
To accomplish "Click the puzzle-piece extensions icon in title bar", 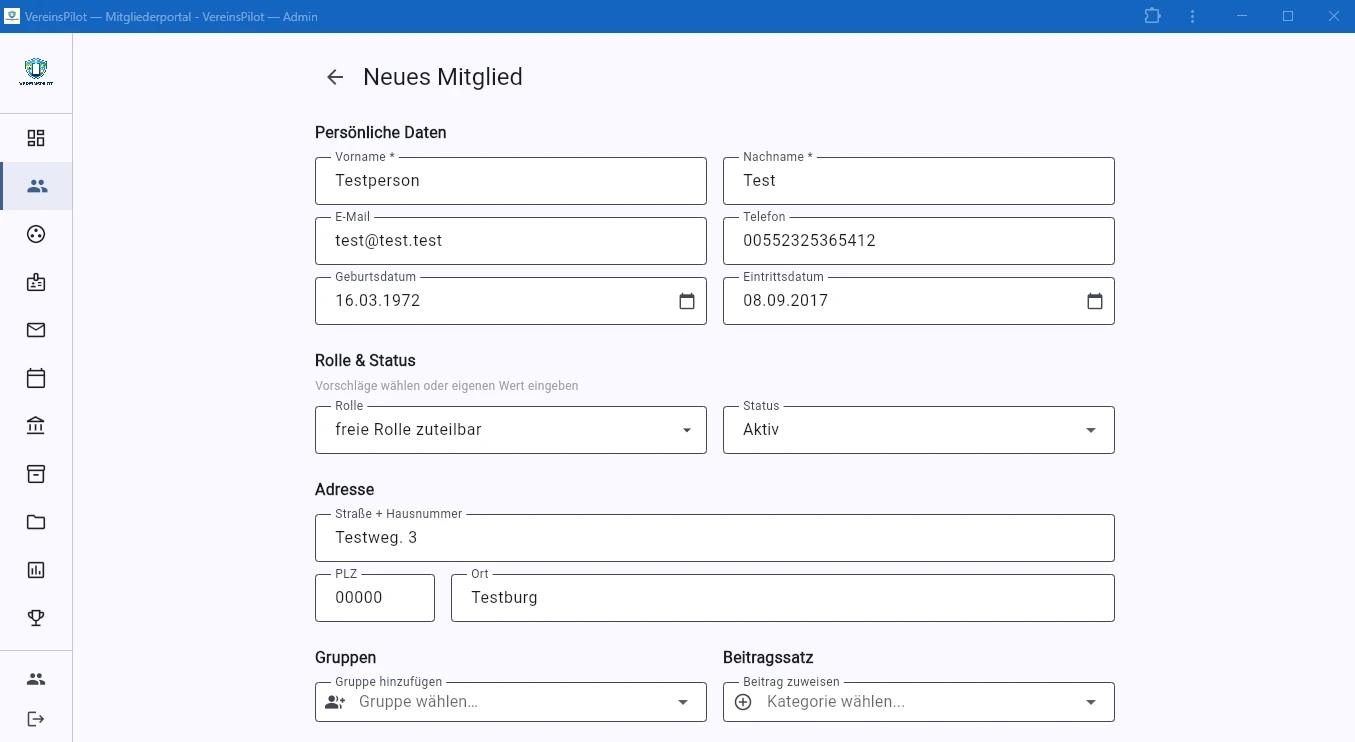I will coord(1153,16).
